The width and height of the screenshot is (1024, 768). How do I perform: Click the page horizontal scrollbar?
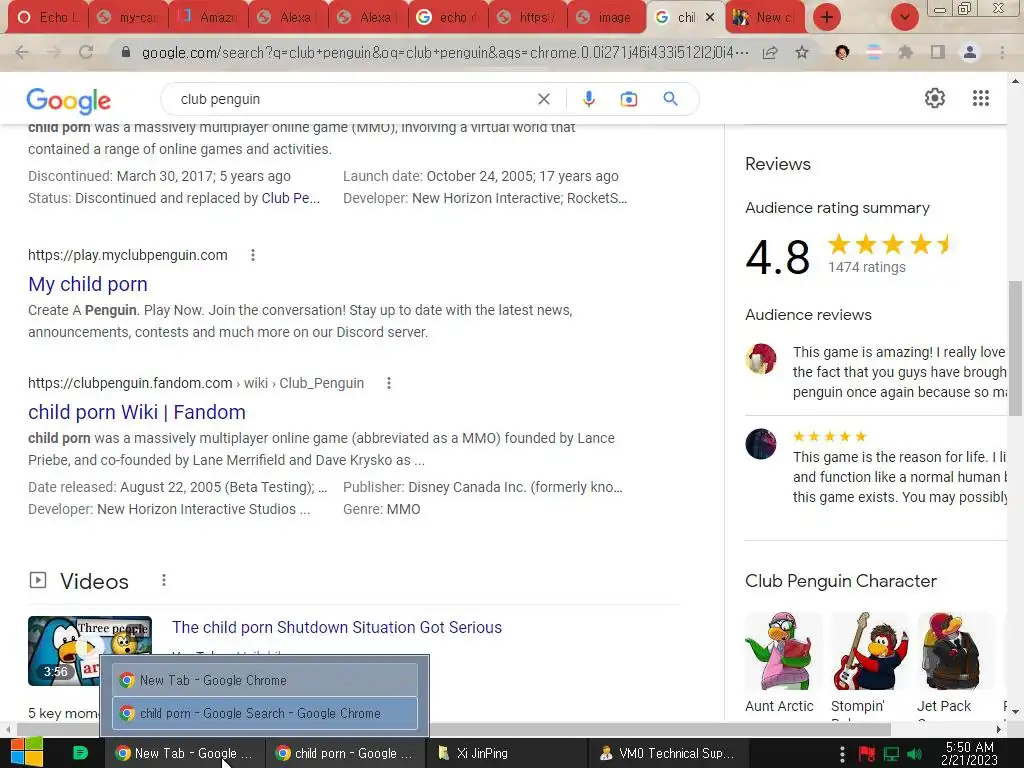click(454, 729)
